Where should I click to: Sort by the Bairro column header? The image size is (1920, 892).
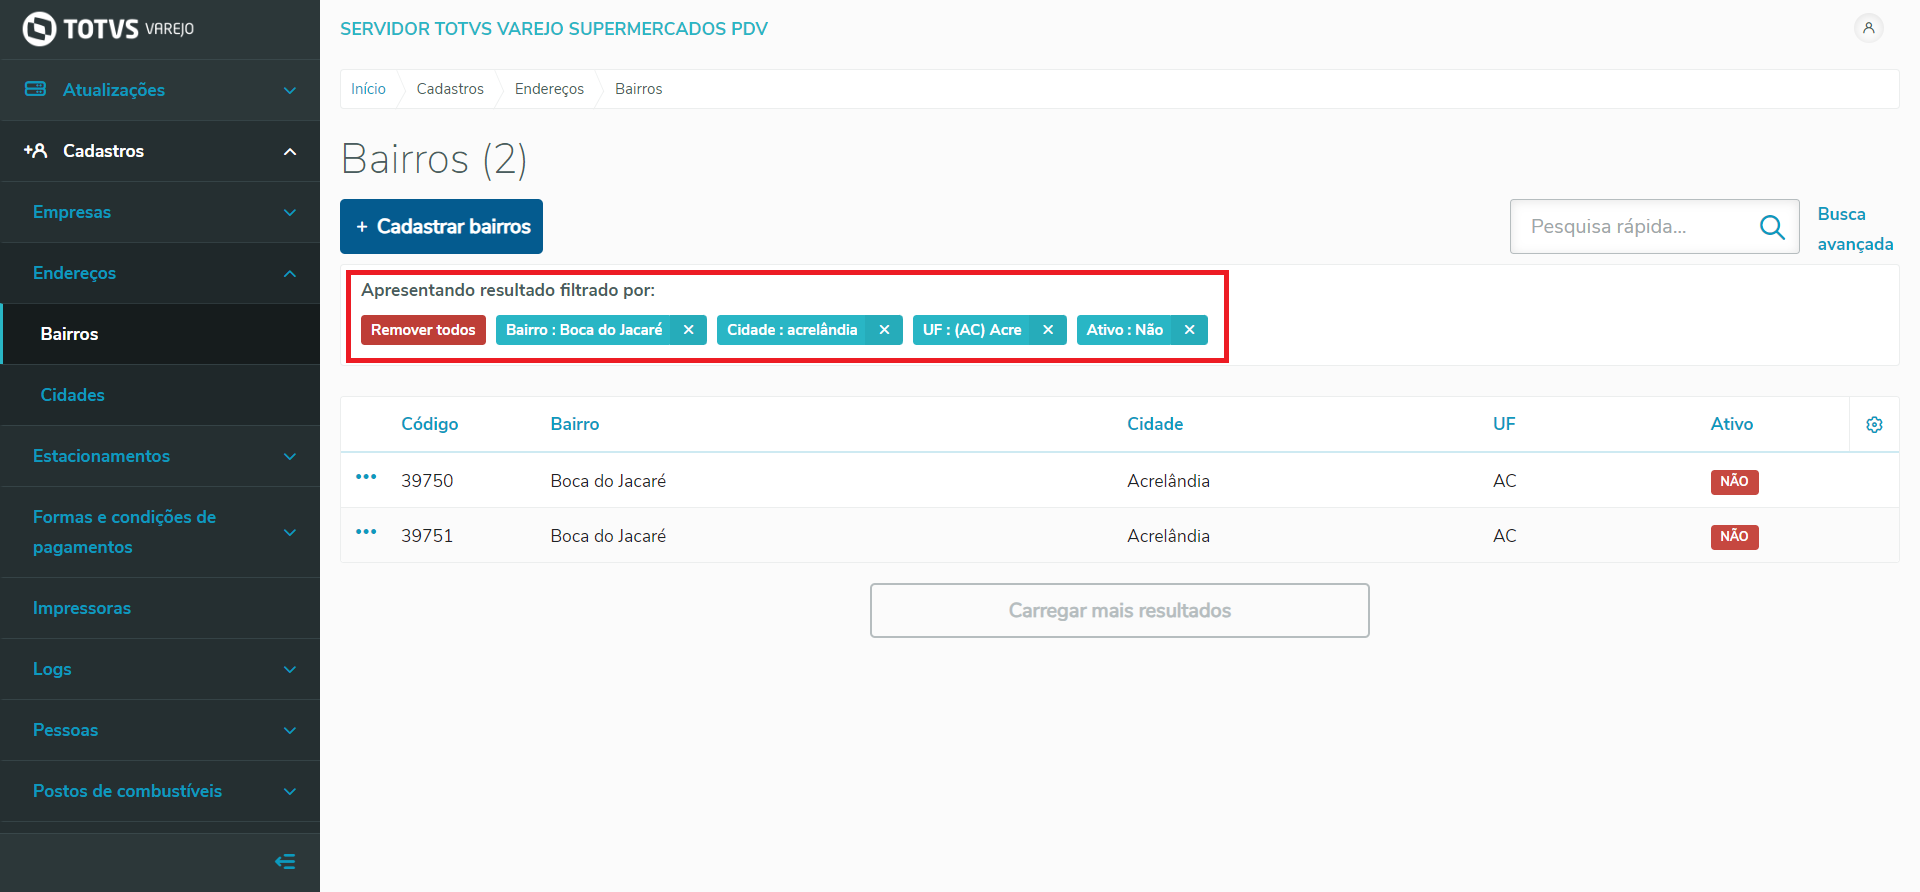[575, 424]
